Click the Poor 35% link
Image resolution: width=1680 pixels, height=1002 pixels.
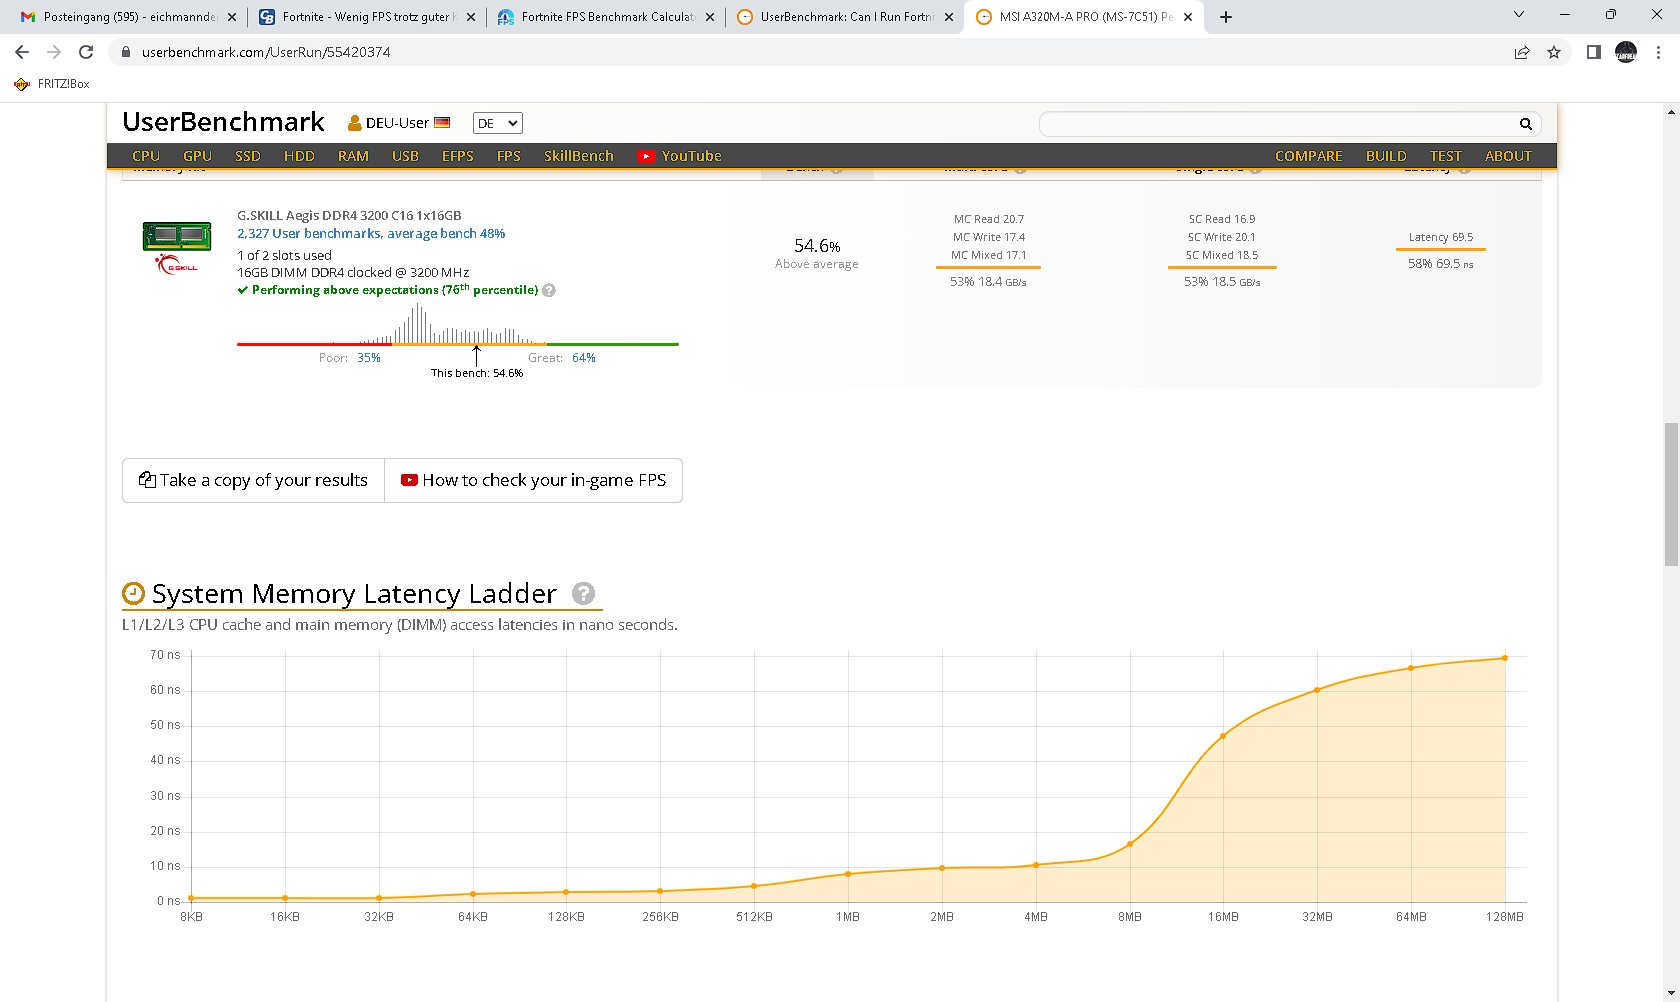click(369, 358)
